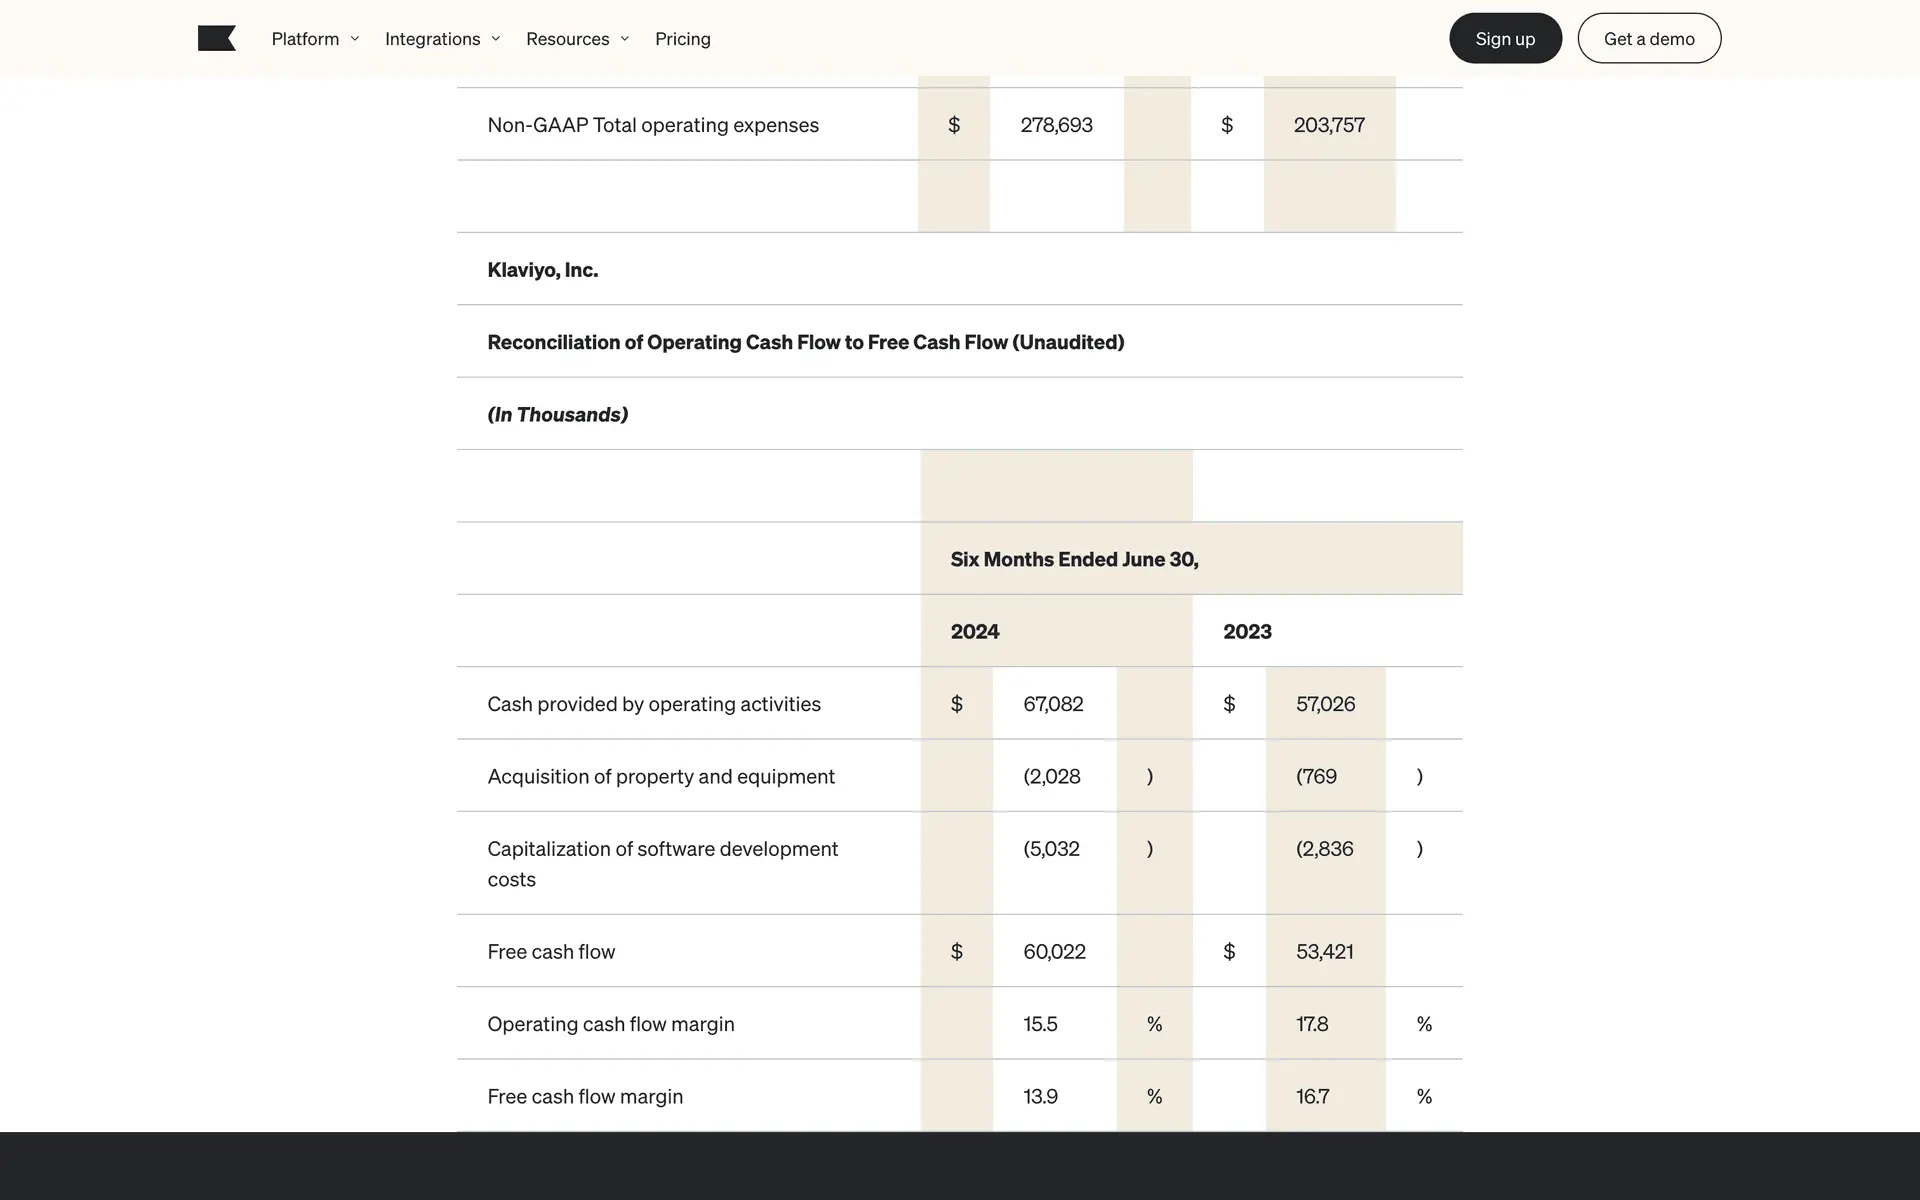This screenshot has height=1200, width=1920.
Task: Expand the Resources chevron arrow
Action: coord(625,39)
